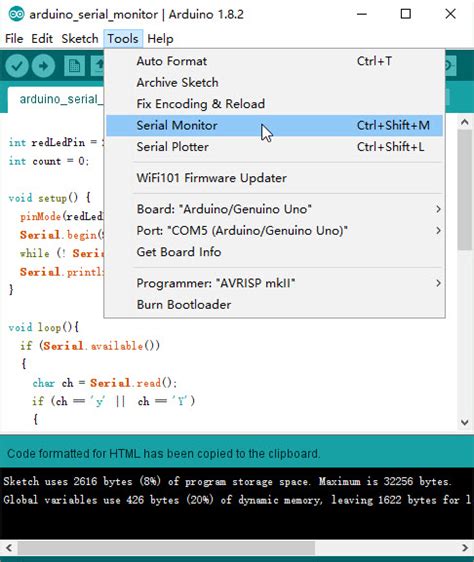Click 'if (Serial.available())' code line
This screenshot has height=562, width=474.
click(x=90, y=346)
